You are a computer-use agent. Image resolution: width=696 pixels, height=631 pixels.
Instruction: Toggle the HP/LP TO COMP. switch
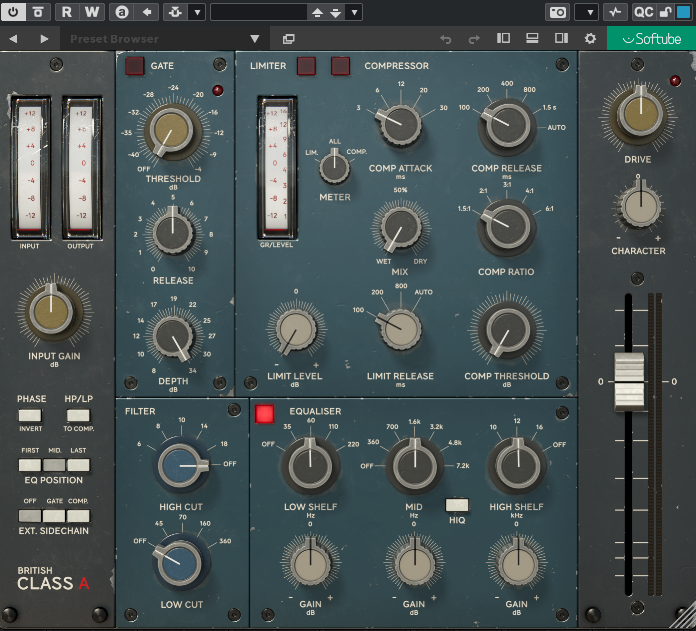coord(78,416)
